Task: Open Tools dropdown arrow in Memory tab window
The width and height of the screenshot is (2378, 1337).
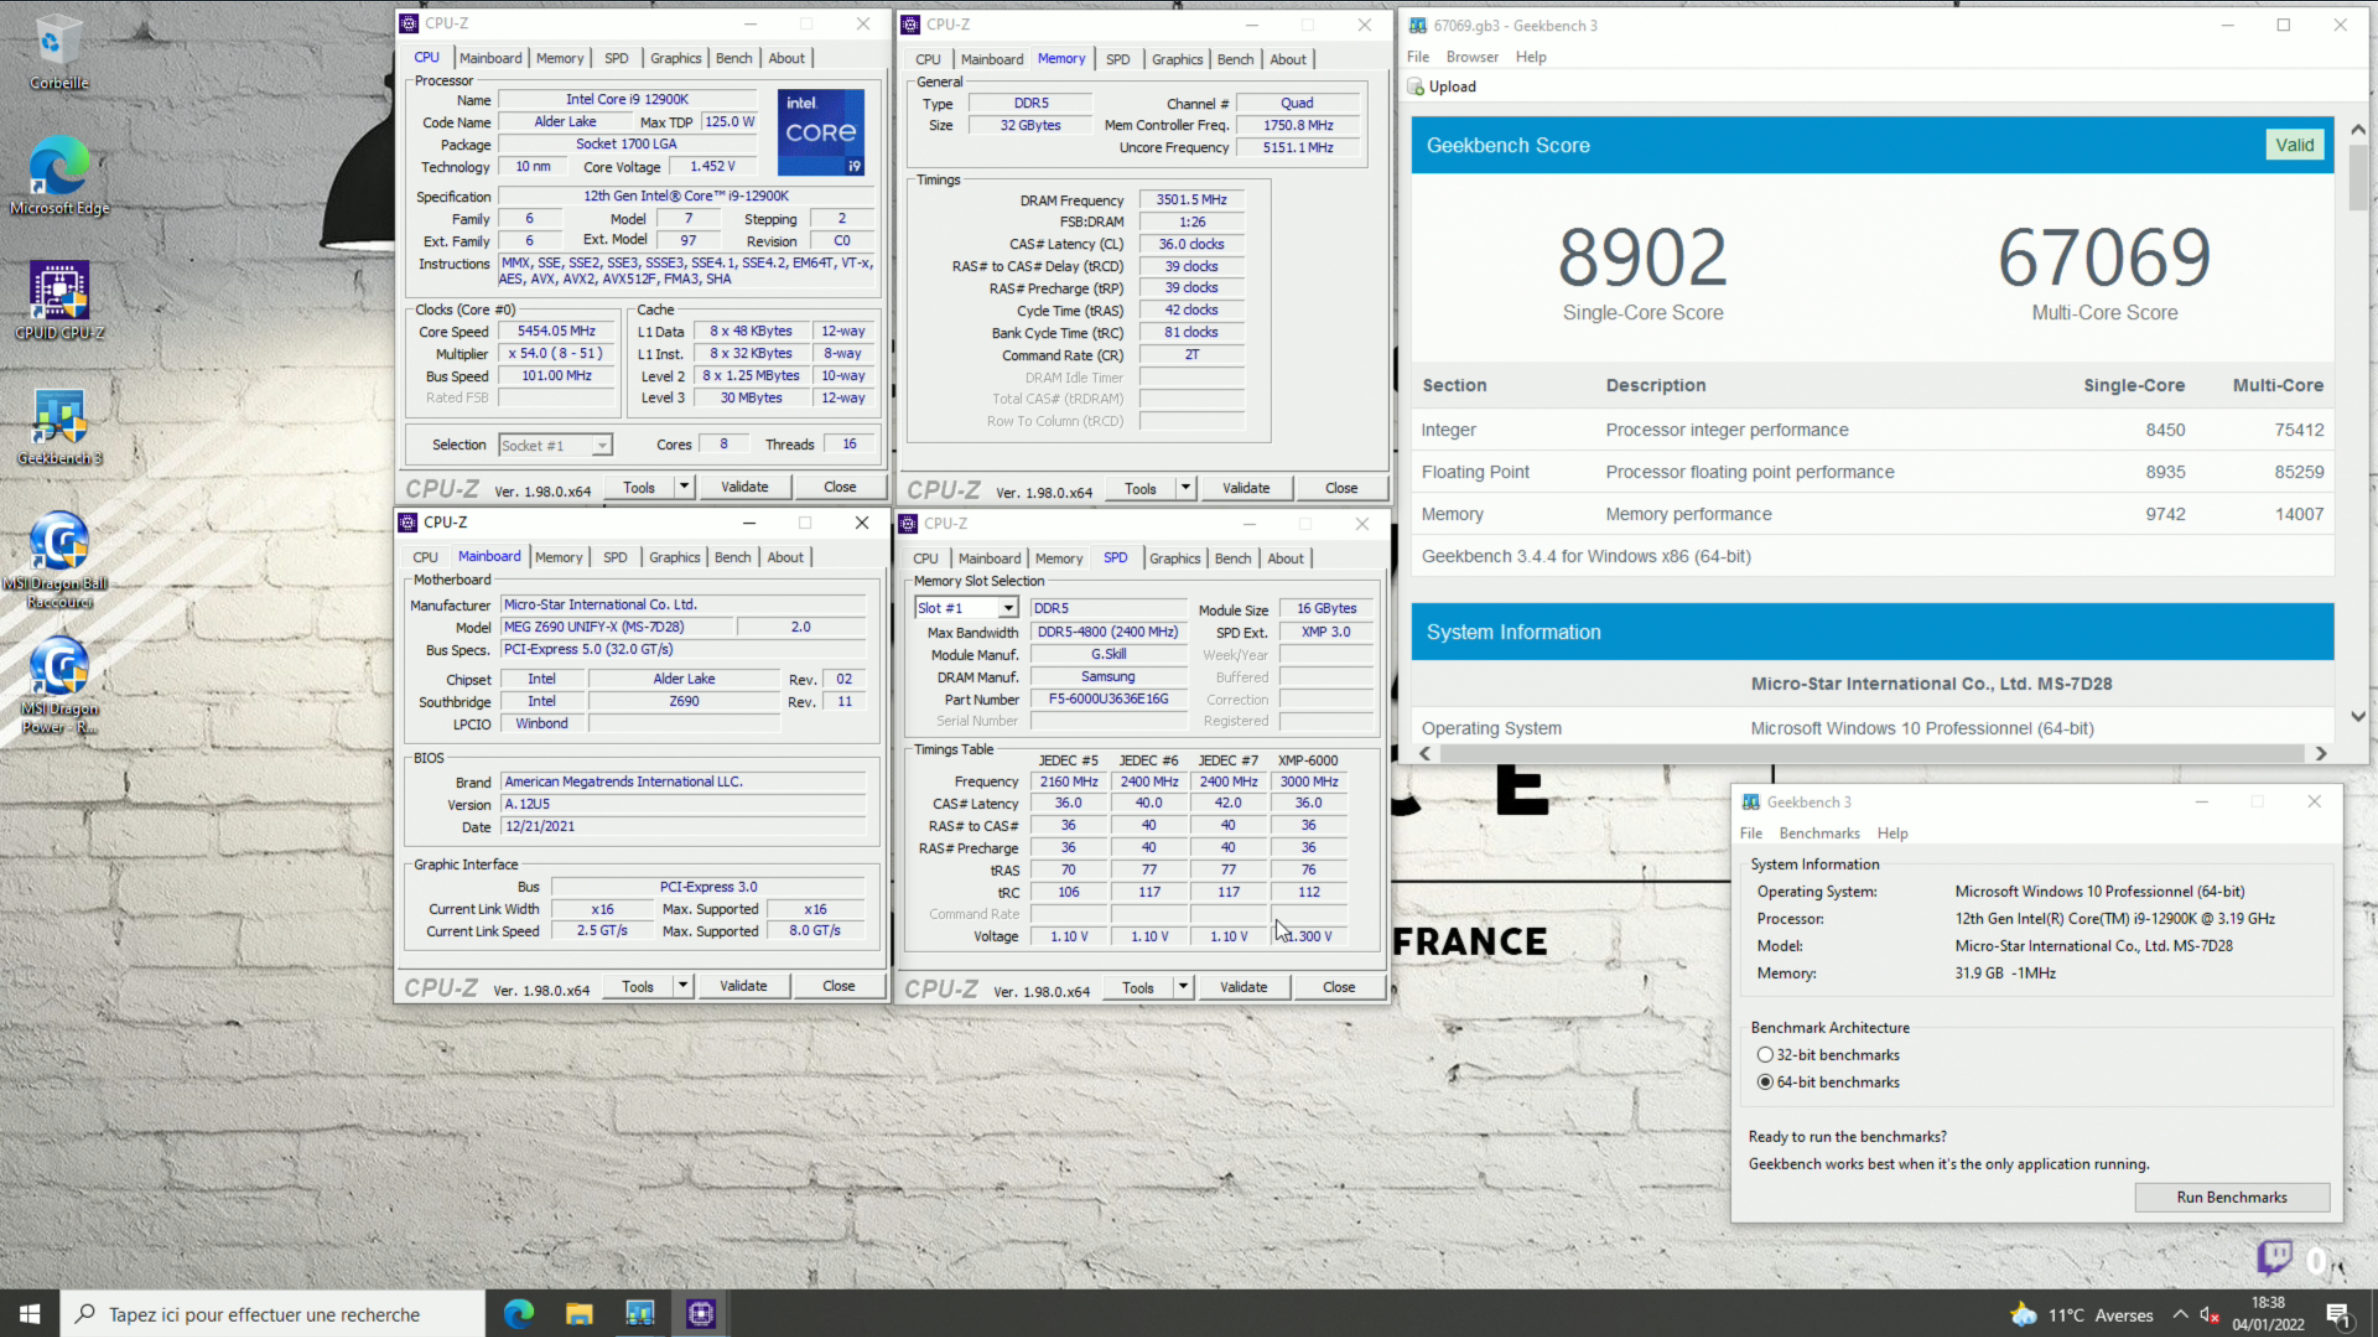Action: click(1185, 488)
